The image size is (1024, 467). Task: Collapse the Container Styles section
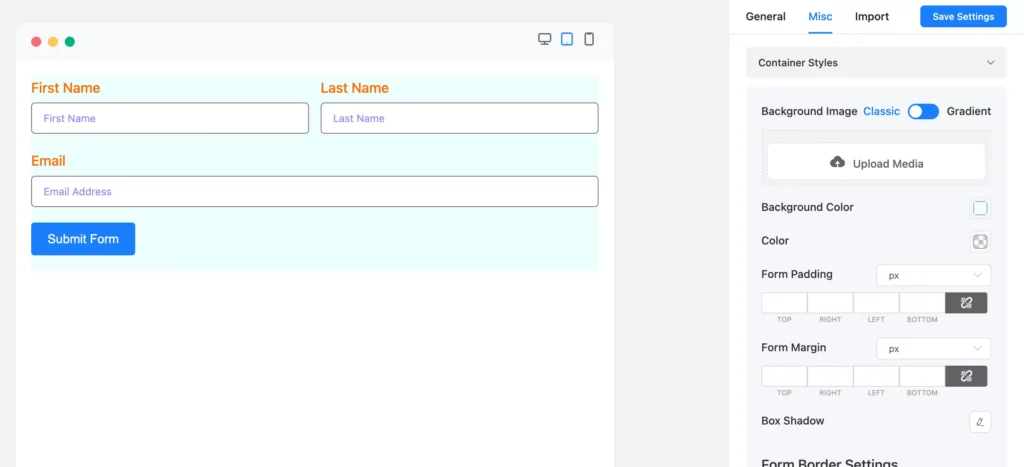876,63
